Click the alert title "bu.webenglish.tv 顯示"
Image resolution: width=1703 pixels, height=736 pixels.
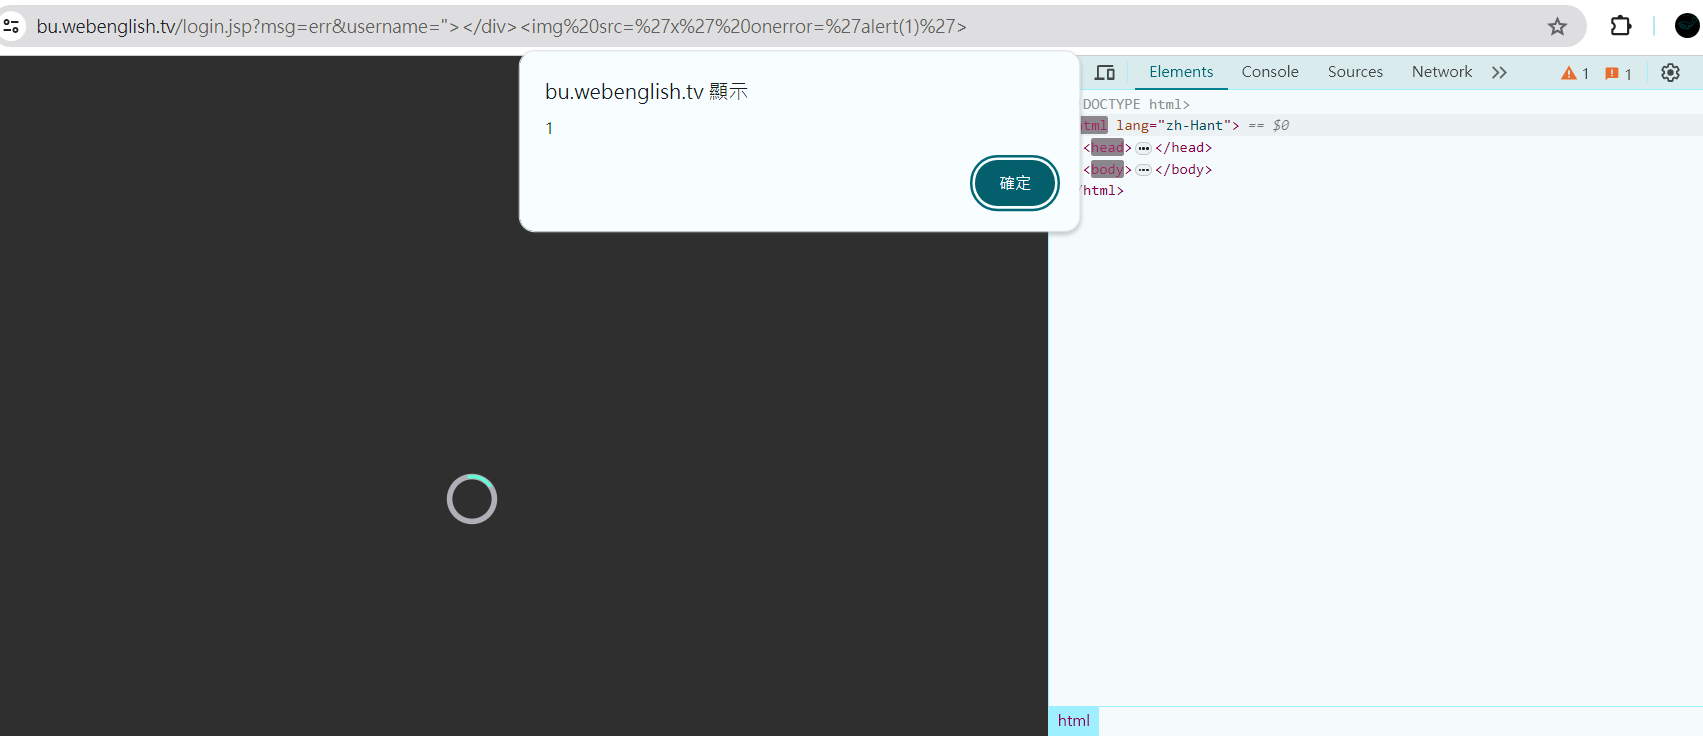[646, 92]
